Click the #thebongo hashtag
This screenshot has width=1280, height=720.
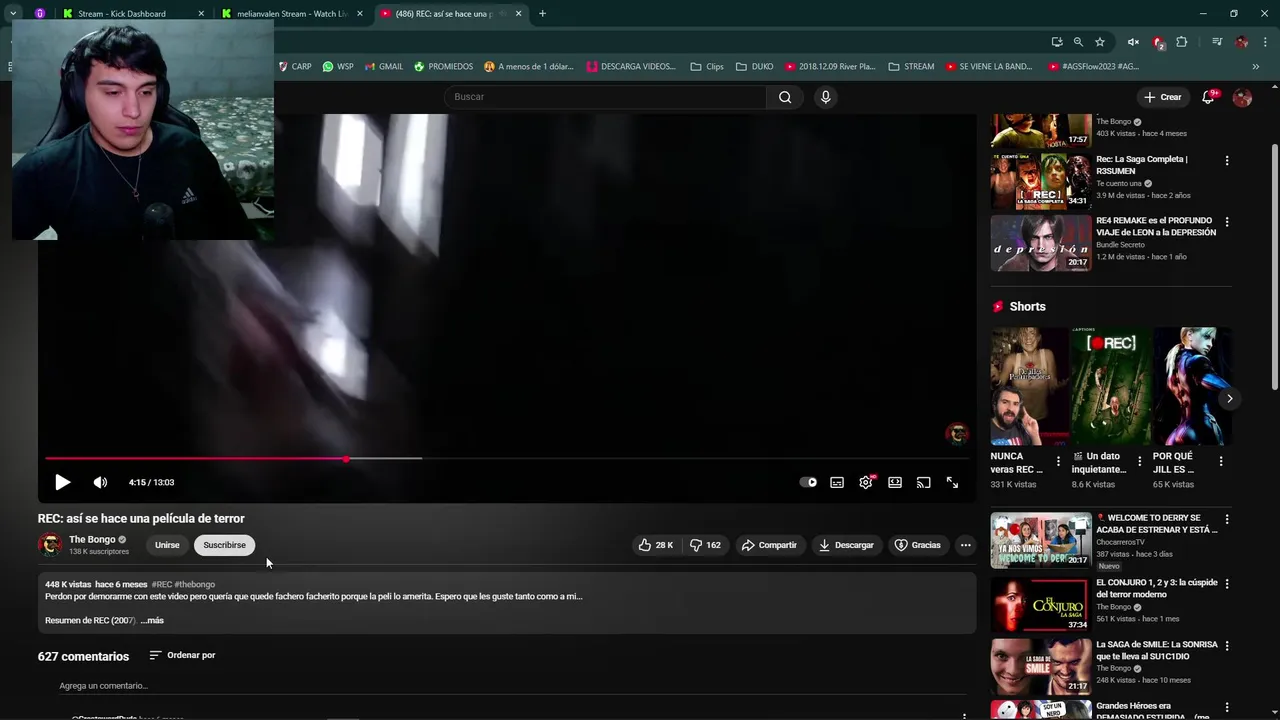(195, 584)
